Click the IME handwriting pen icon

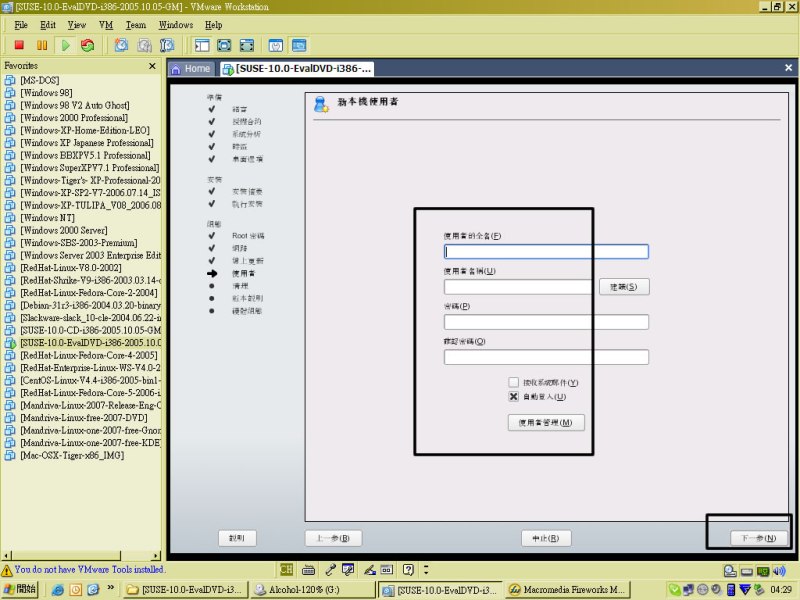click(370, 569)
